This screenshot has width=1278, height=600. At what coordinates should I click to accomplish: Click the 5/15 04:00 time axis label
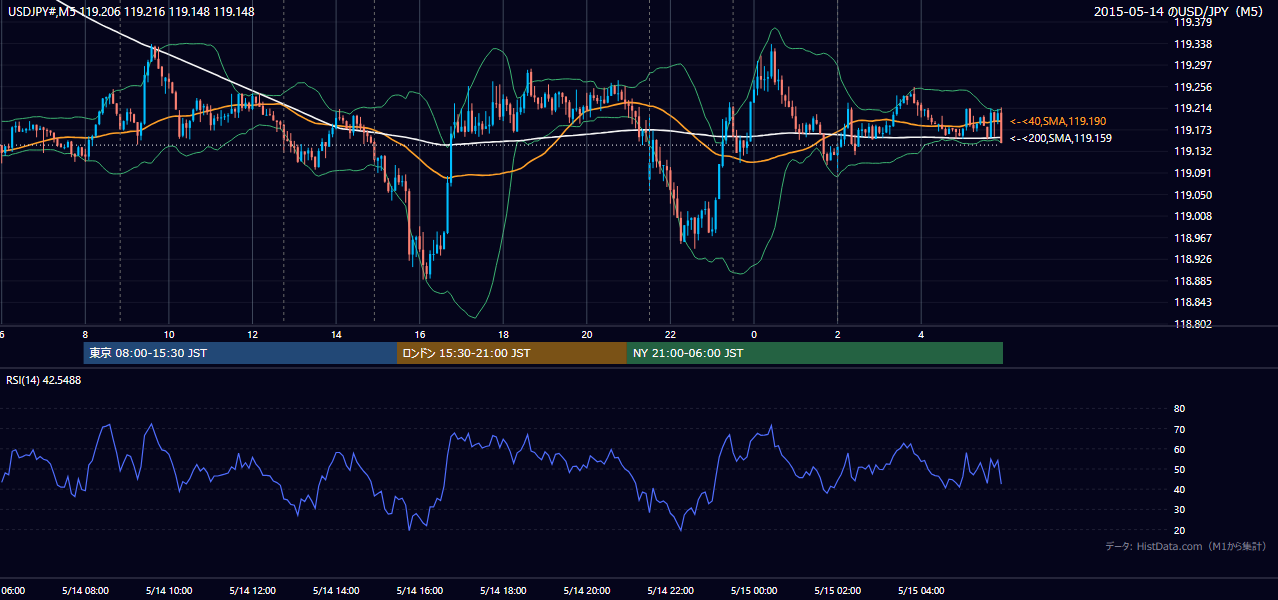click(921, 590)
